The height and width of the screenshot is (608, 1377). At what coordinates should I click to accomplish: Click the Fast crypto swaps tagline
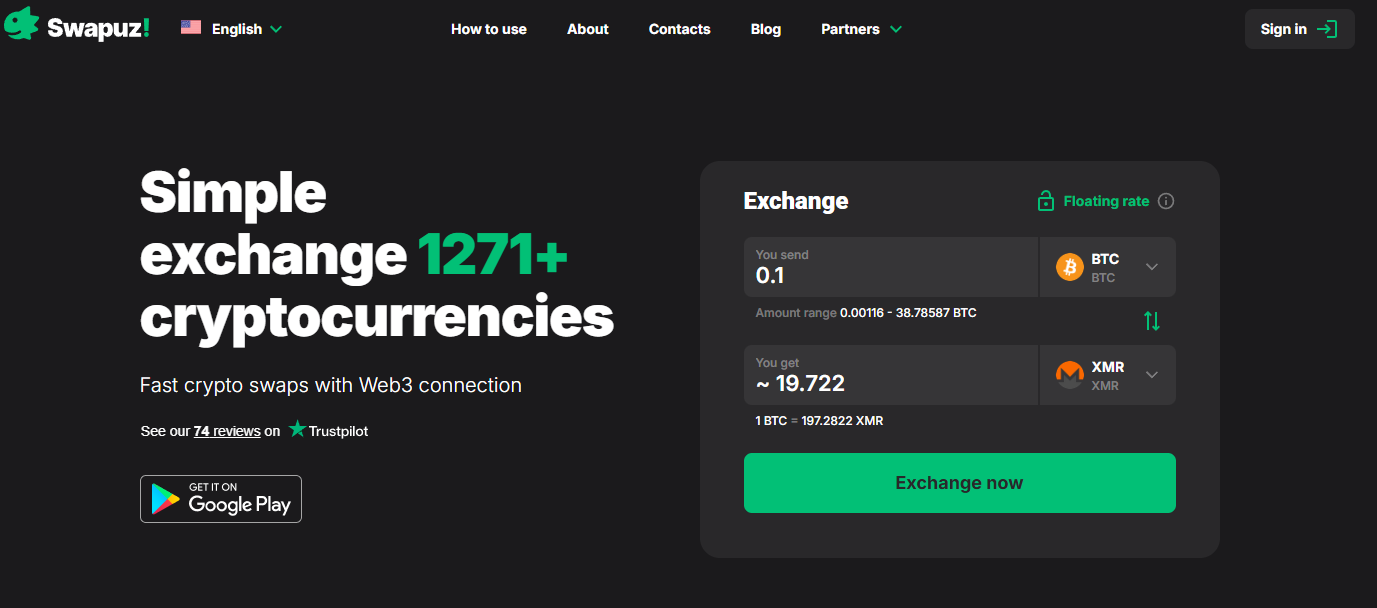coord(331,385)
